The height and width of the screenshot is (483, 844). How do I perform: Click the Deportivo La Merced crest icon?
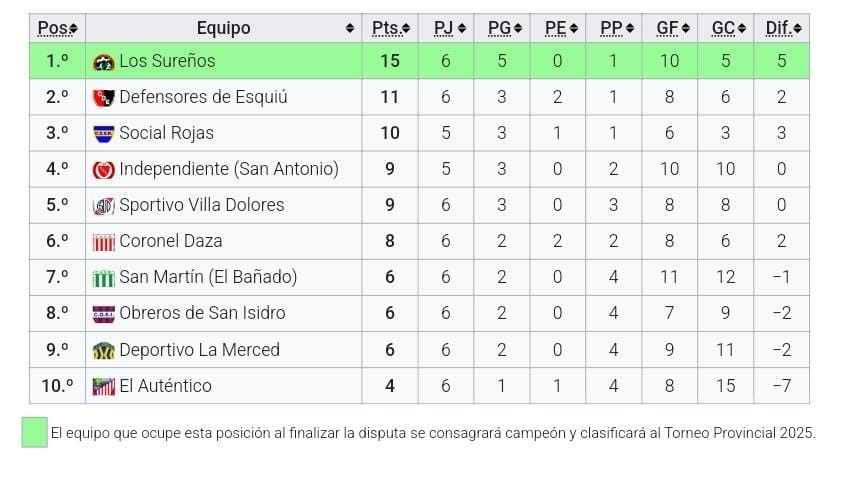(x=103, y=351)
